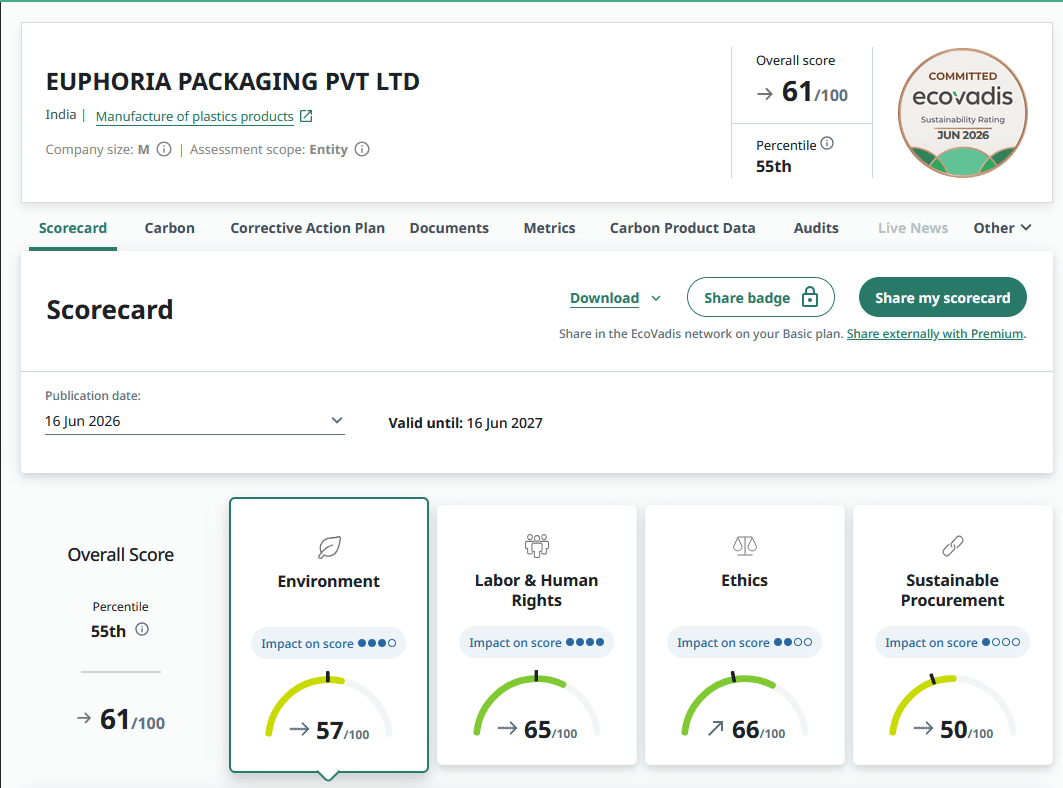Click info icon next to 55th overall percentile
Viewport: 1063px width, 788px height.
[142, 629]
